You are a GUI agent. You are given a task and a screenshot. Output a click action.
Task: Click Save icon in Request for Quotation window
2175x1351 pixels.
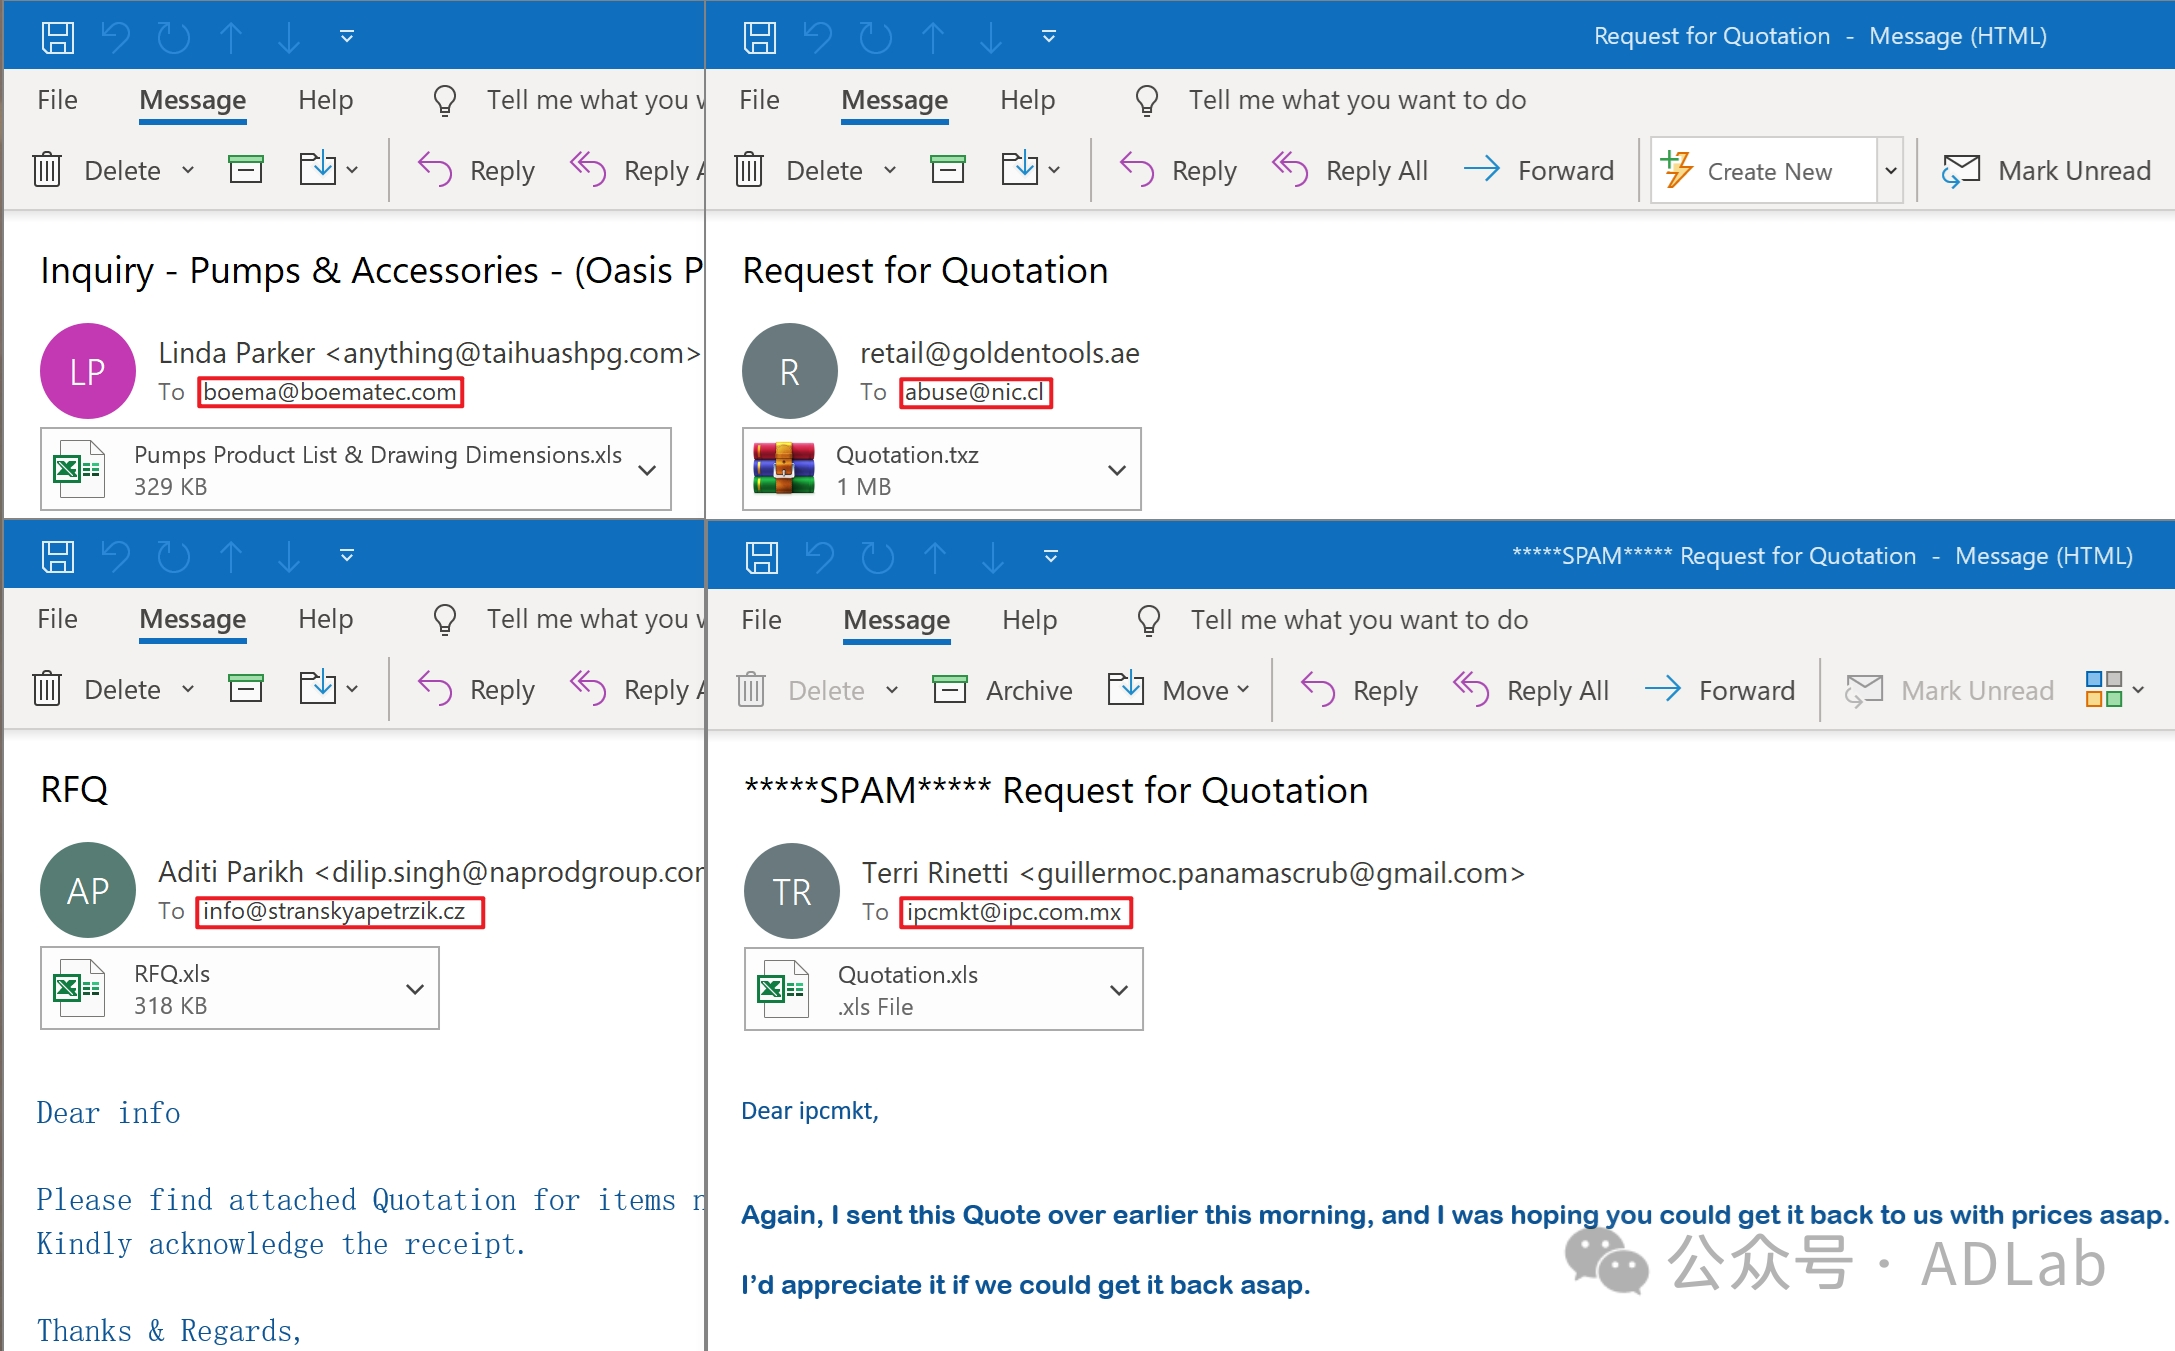click(x=759, y=37)
